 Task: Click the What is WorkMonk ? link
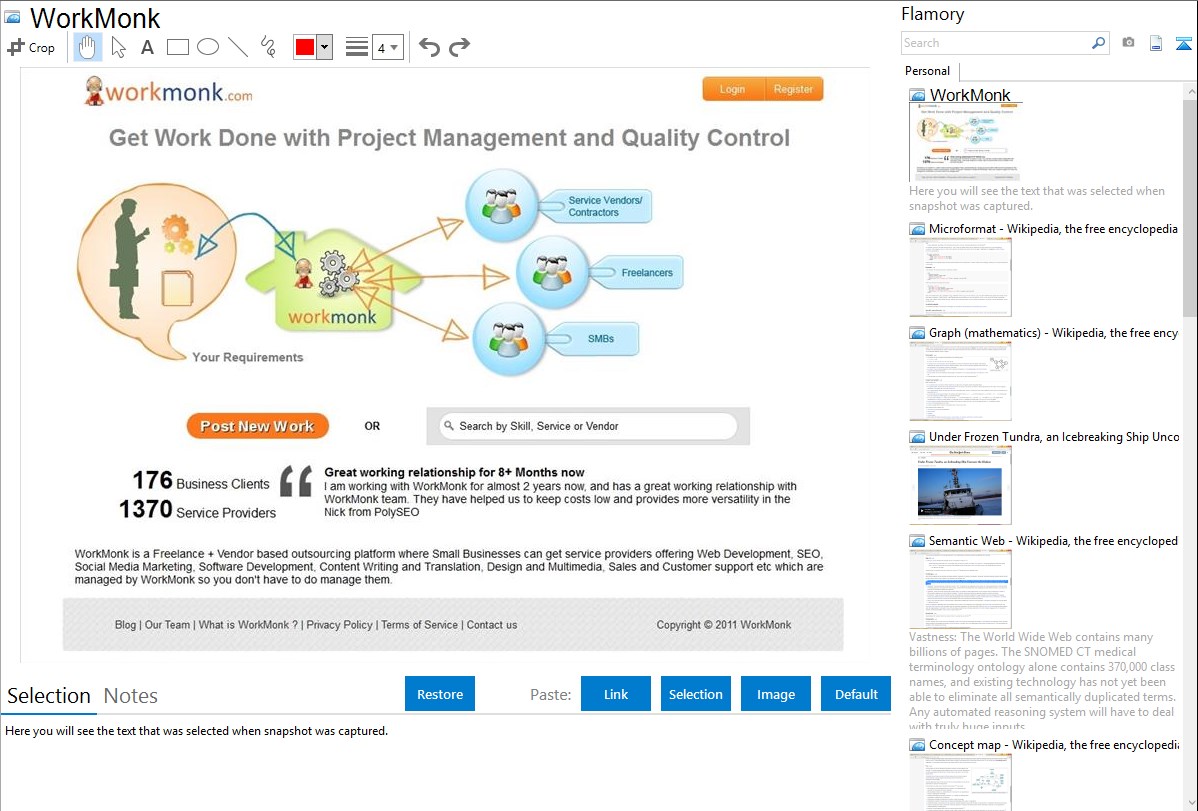coord(248,624)
